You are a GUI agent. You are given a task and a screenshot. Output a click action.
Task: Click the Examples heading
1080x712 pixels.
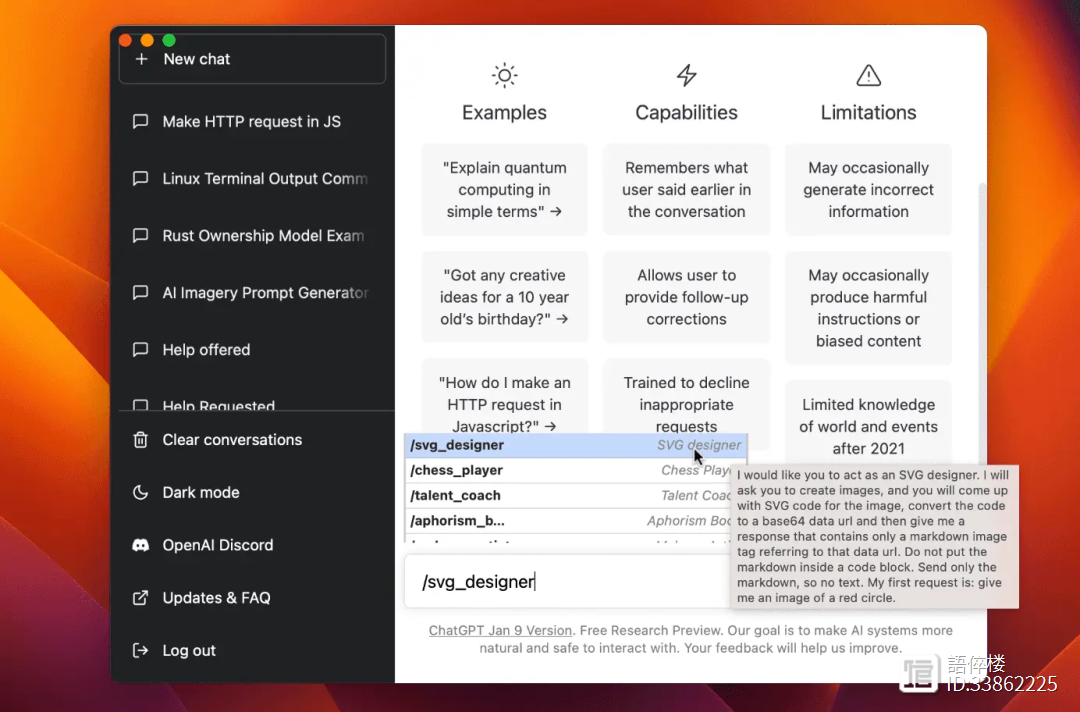(x=504, y=112)
